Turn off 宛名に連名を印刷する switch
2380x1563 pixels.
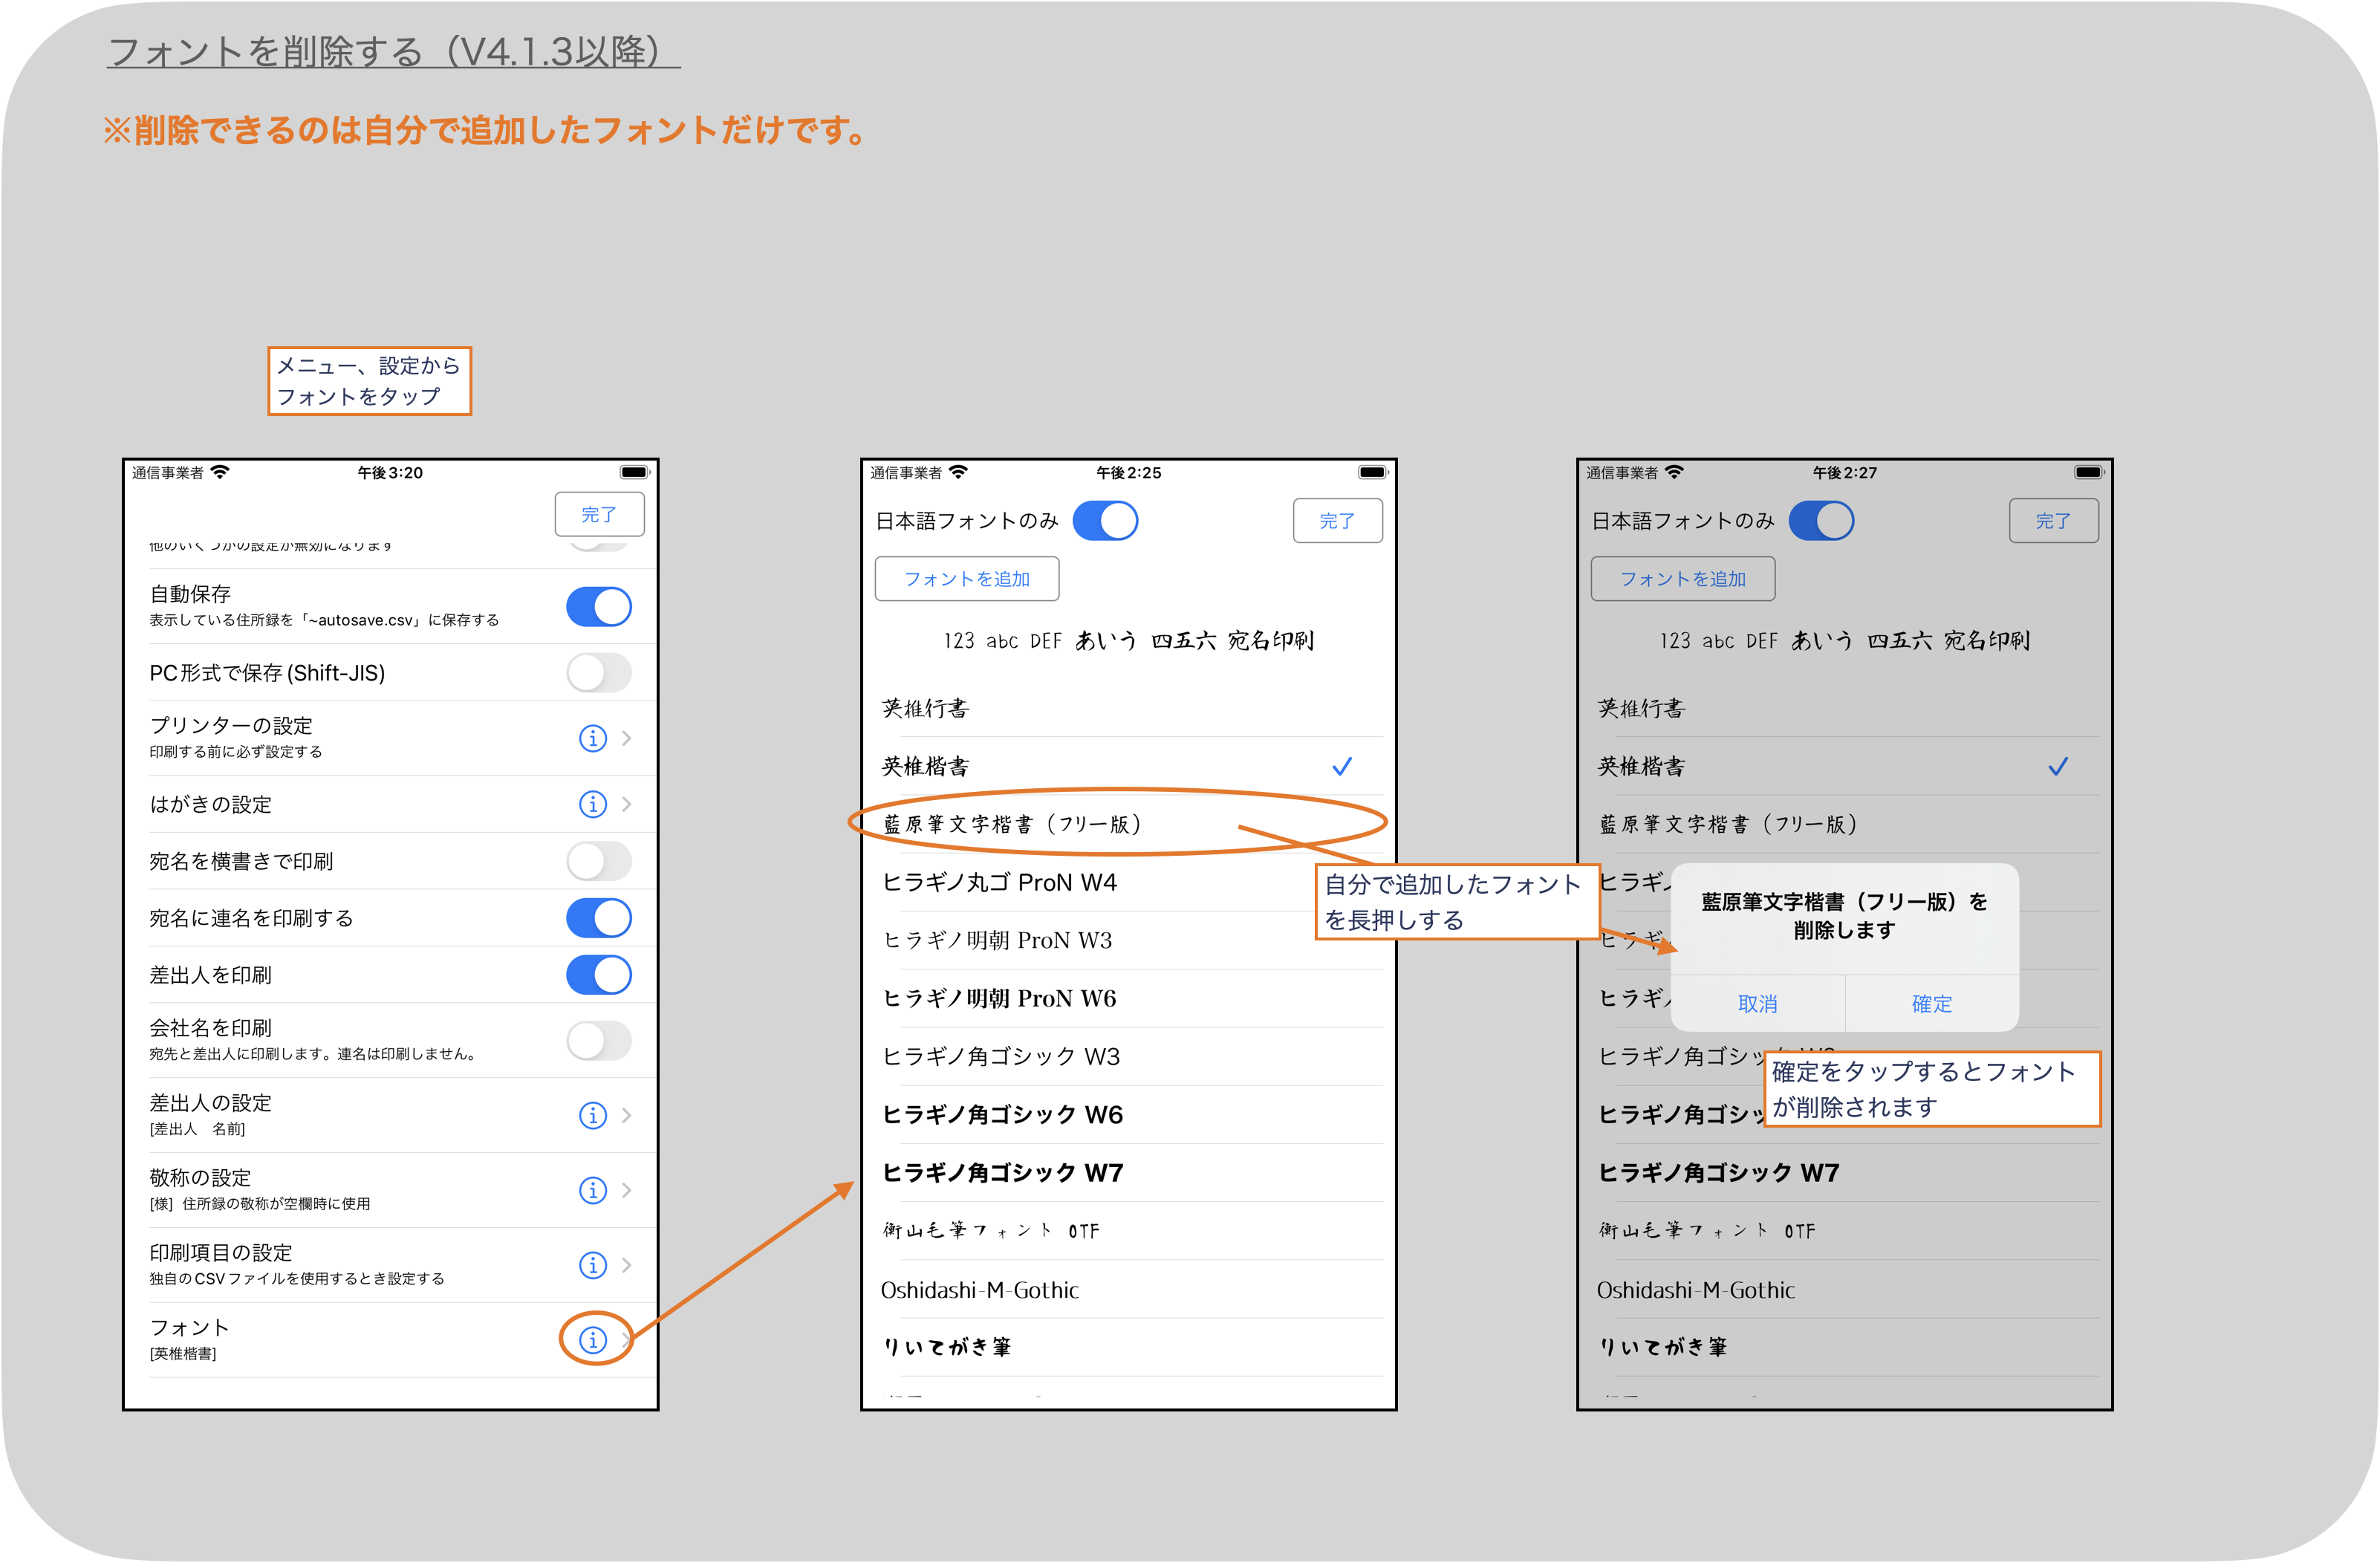pyautogui.click(x=599, y=918)
